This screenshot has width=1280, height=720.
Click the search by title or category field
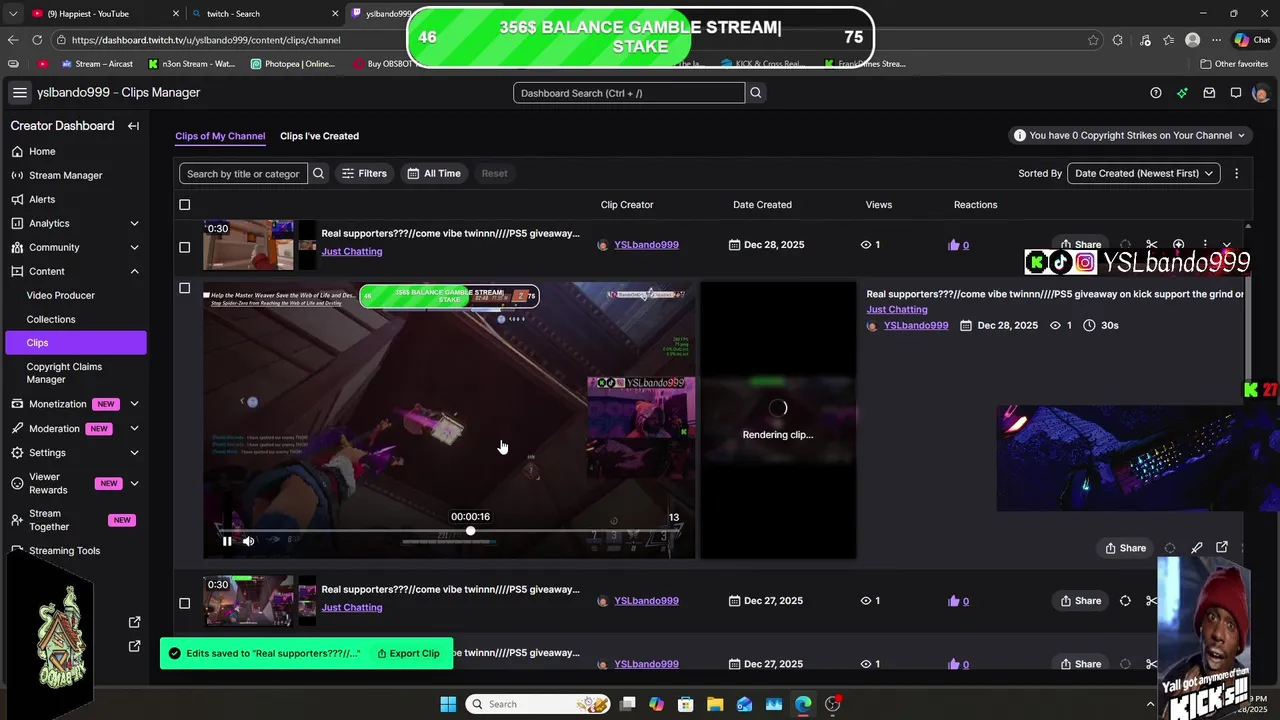coord(243,173)
